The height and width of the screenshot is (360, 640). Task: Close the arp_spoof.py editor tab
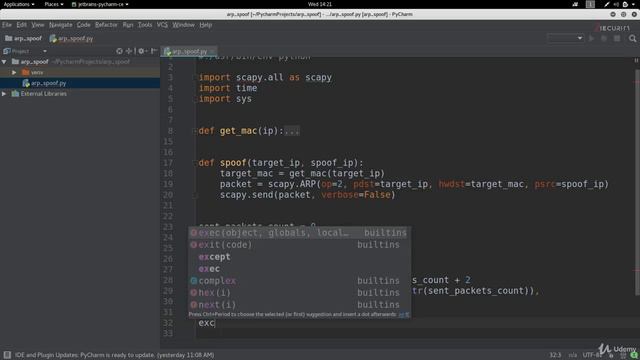(213, 51)
